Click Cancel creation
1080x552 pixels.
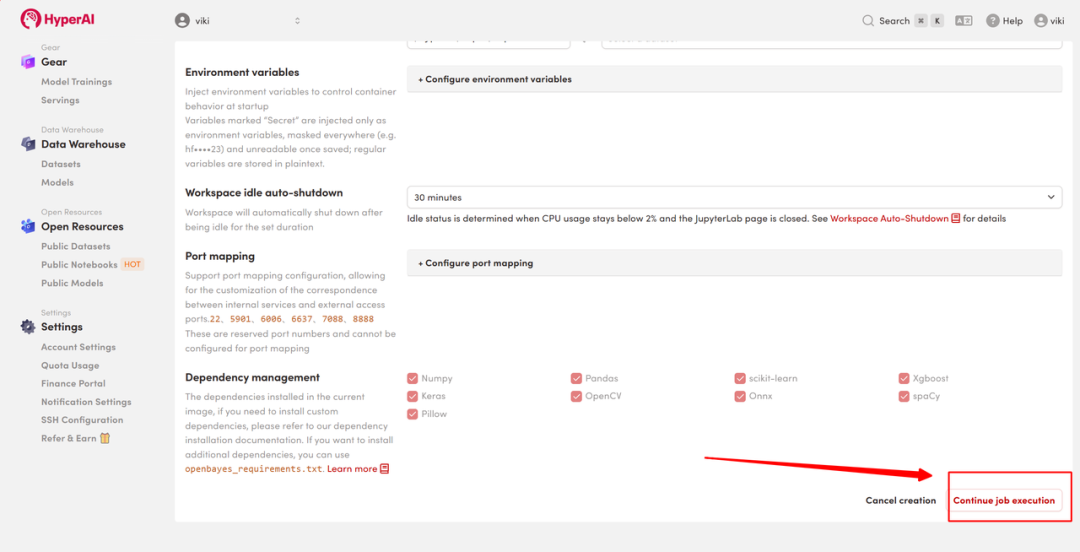point(901,500)
